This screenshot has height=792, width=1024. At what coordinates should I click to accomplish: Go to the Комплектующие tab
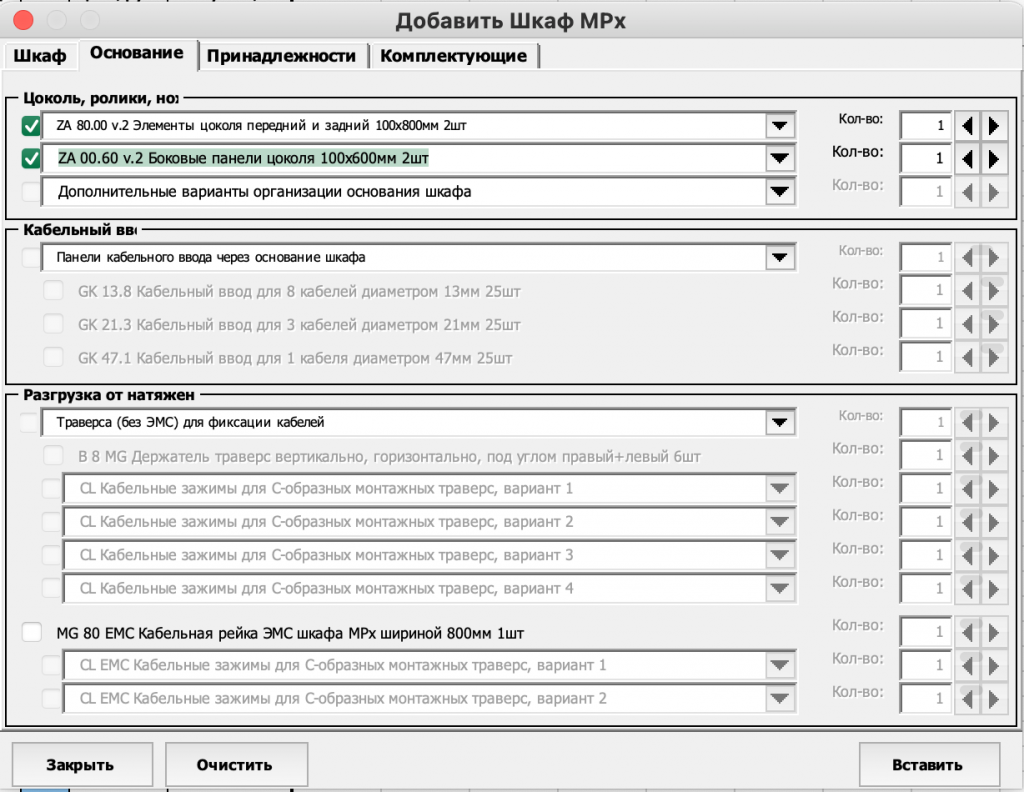coord(453,56)
